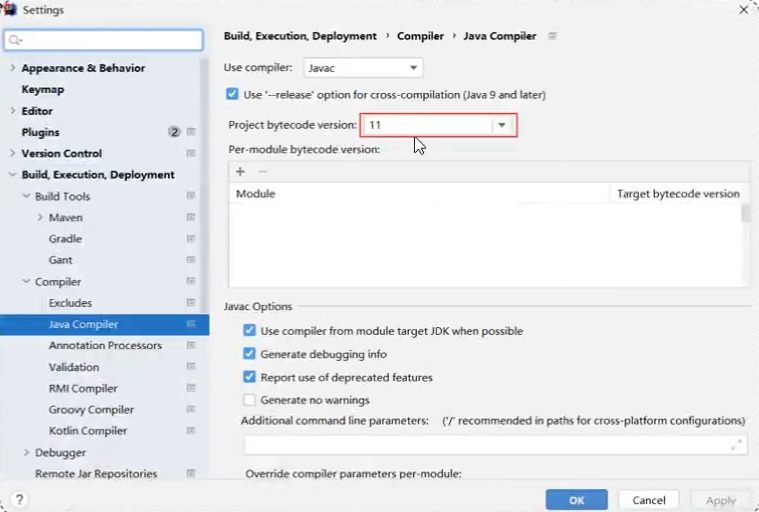Expand the Debugger node

point(26,452)
